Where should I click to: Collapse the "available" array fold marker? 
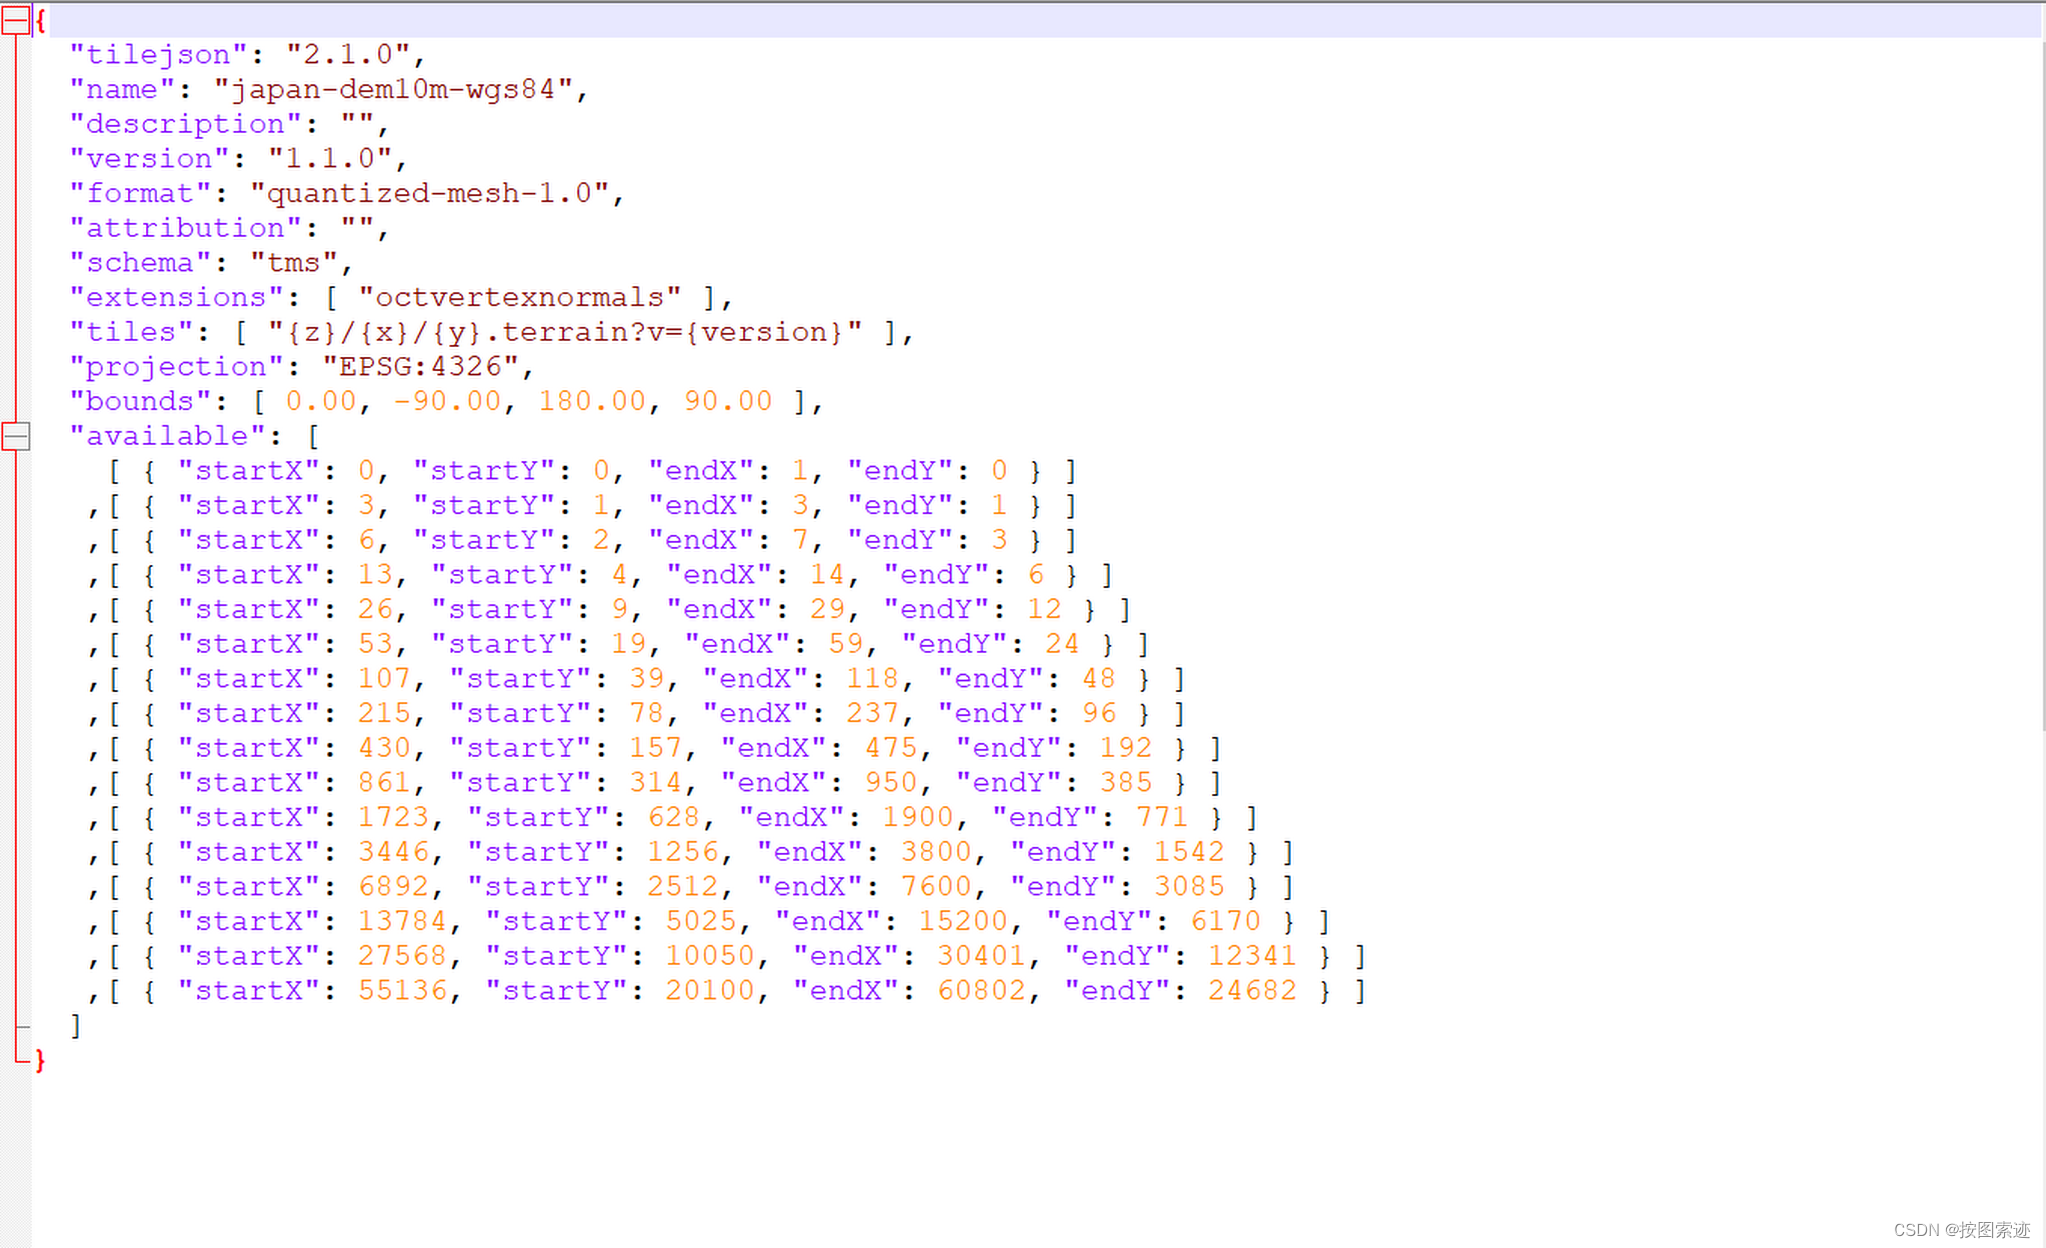click(x=16, y=437)
